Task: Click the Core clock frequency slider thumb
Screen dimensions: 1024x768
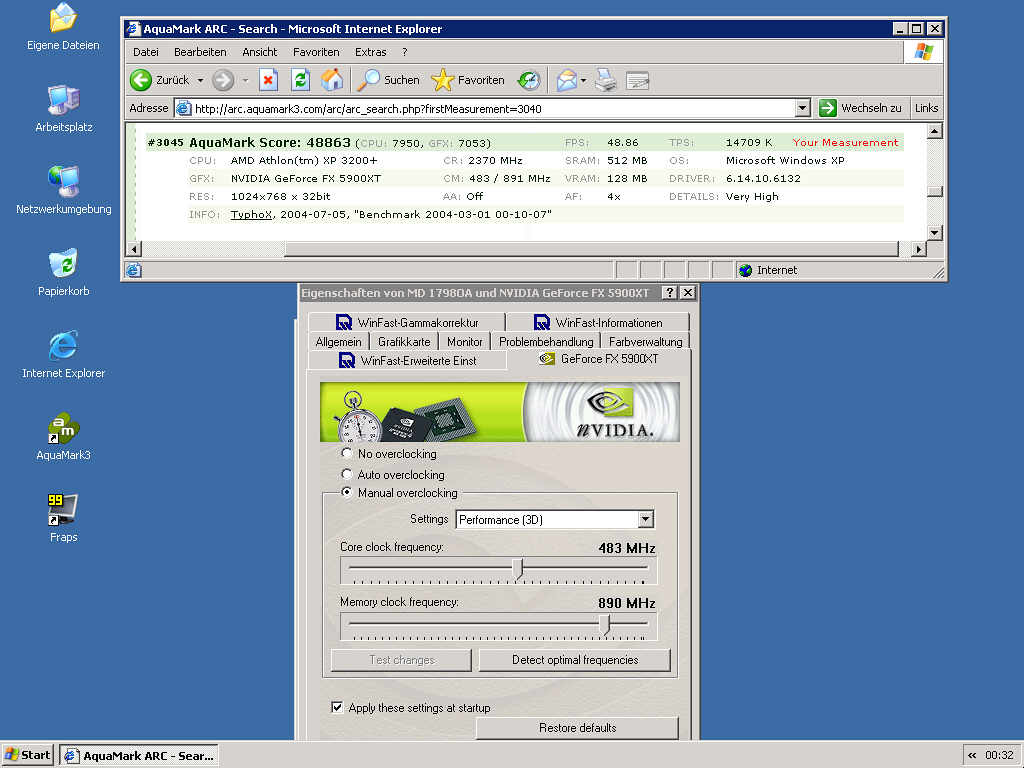Action: point(518,569)
